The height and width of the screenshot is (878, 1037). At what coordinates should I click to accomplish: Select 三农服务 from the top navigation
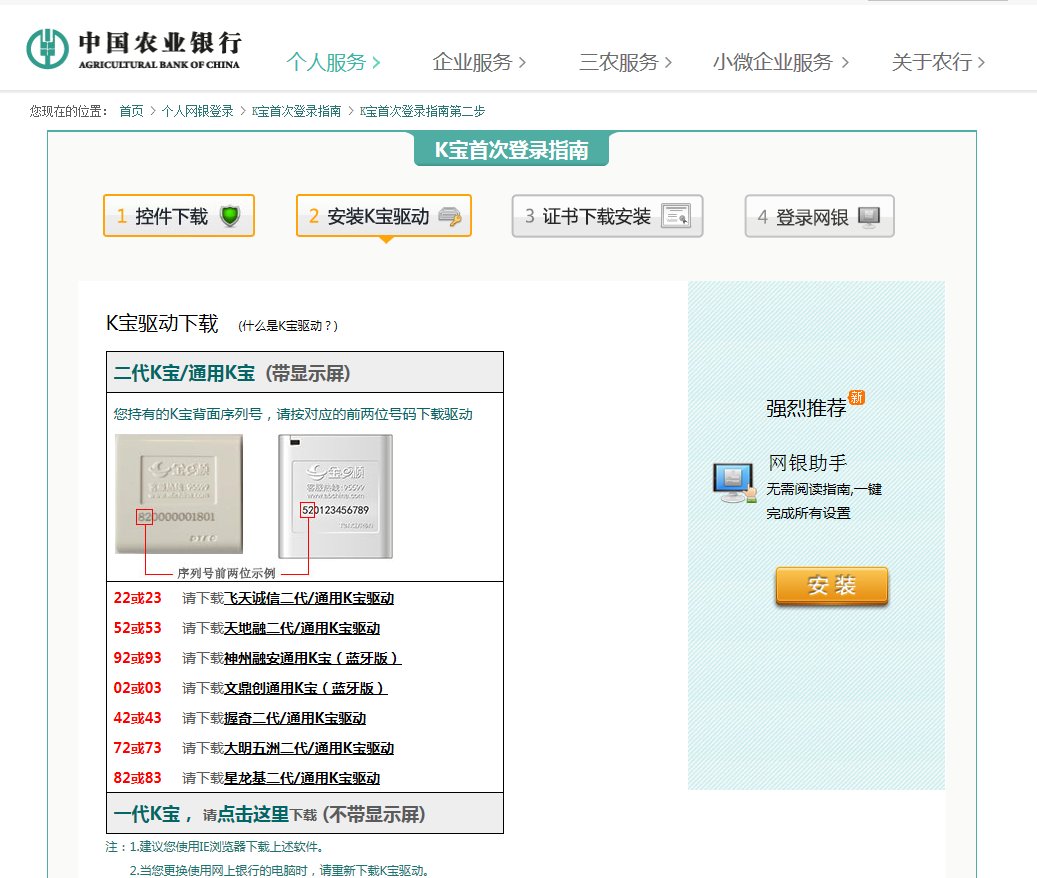coord(621,61)
